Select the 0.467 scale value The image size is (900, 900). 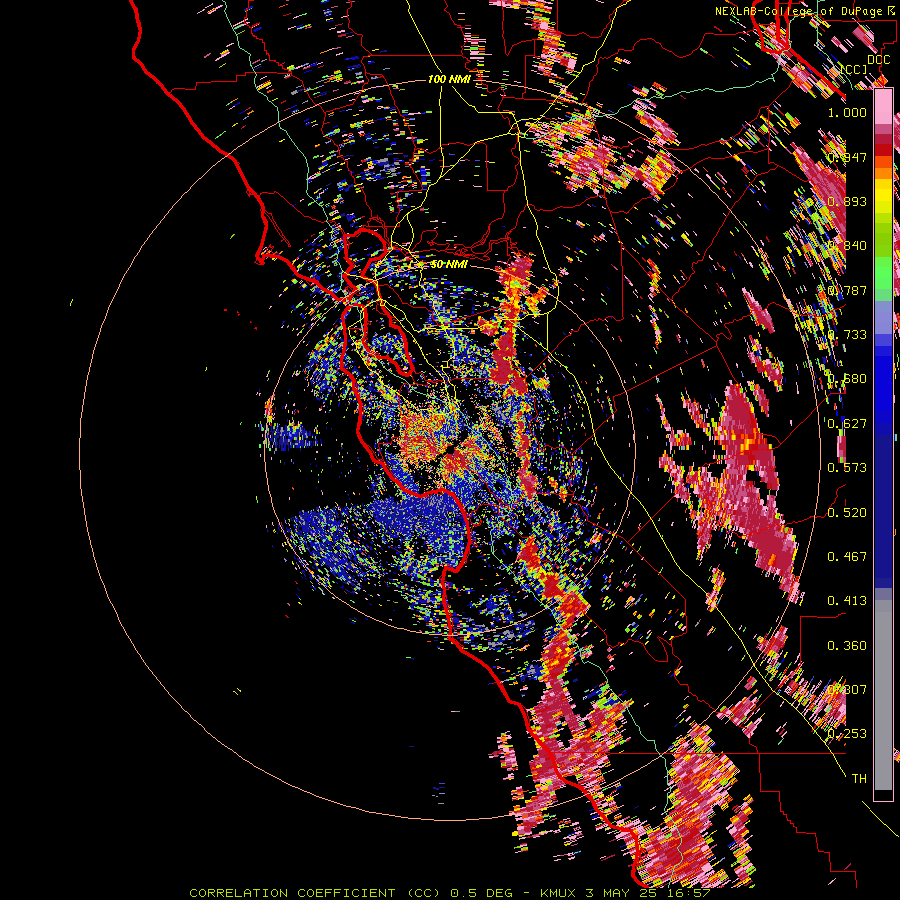coord(847,557)
